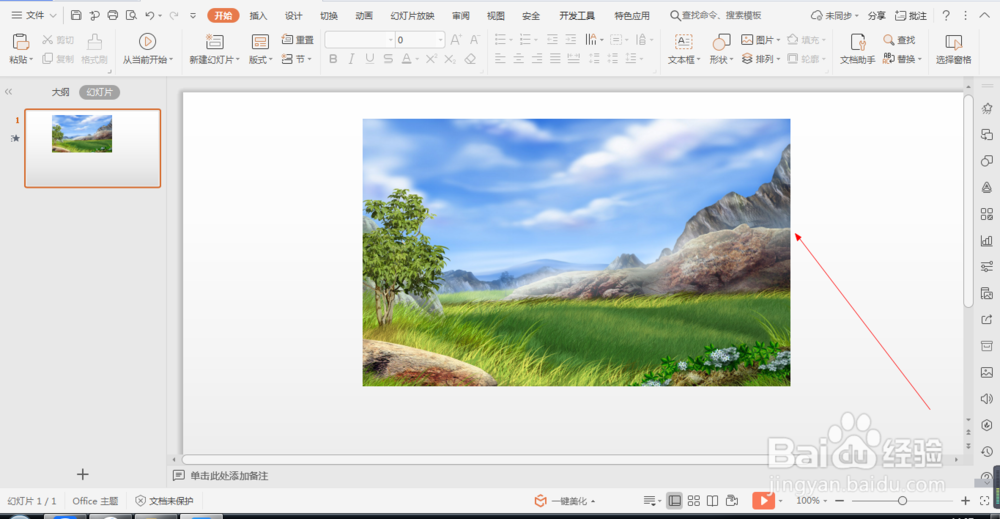This screenshot has height=519, width=1000.
Task: Open the font color dropdown arrow
Action: [x=417, y=60]
